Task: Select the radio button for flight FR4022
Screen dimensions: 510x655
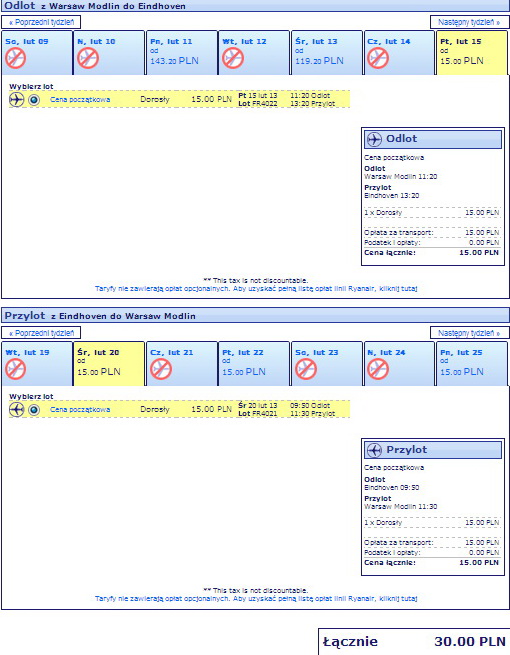Action: [x=34, y=100]
